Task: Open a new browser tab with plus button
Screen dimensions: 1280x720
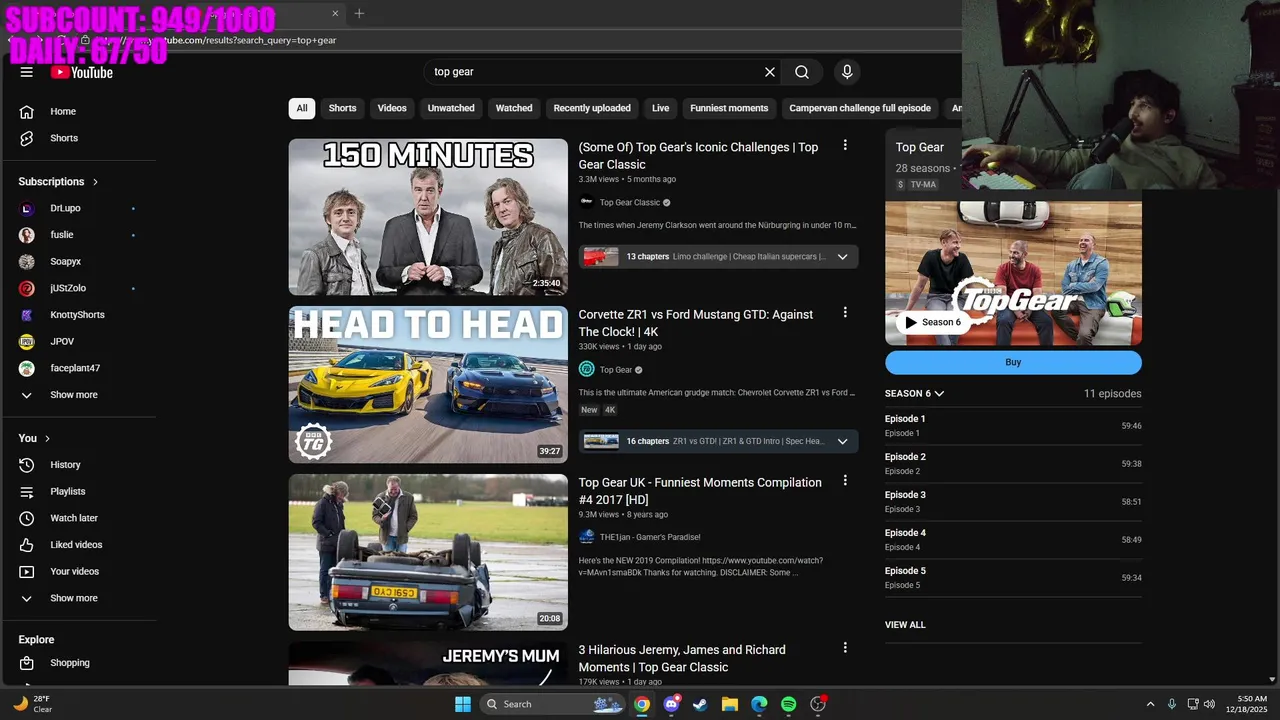Action: (359, 13)
